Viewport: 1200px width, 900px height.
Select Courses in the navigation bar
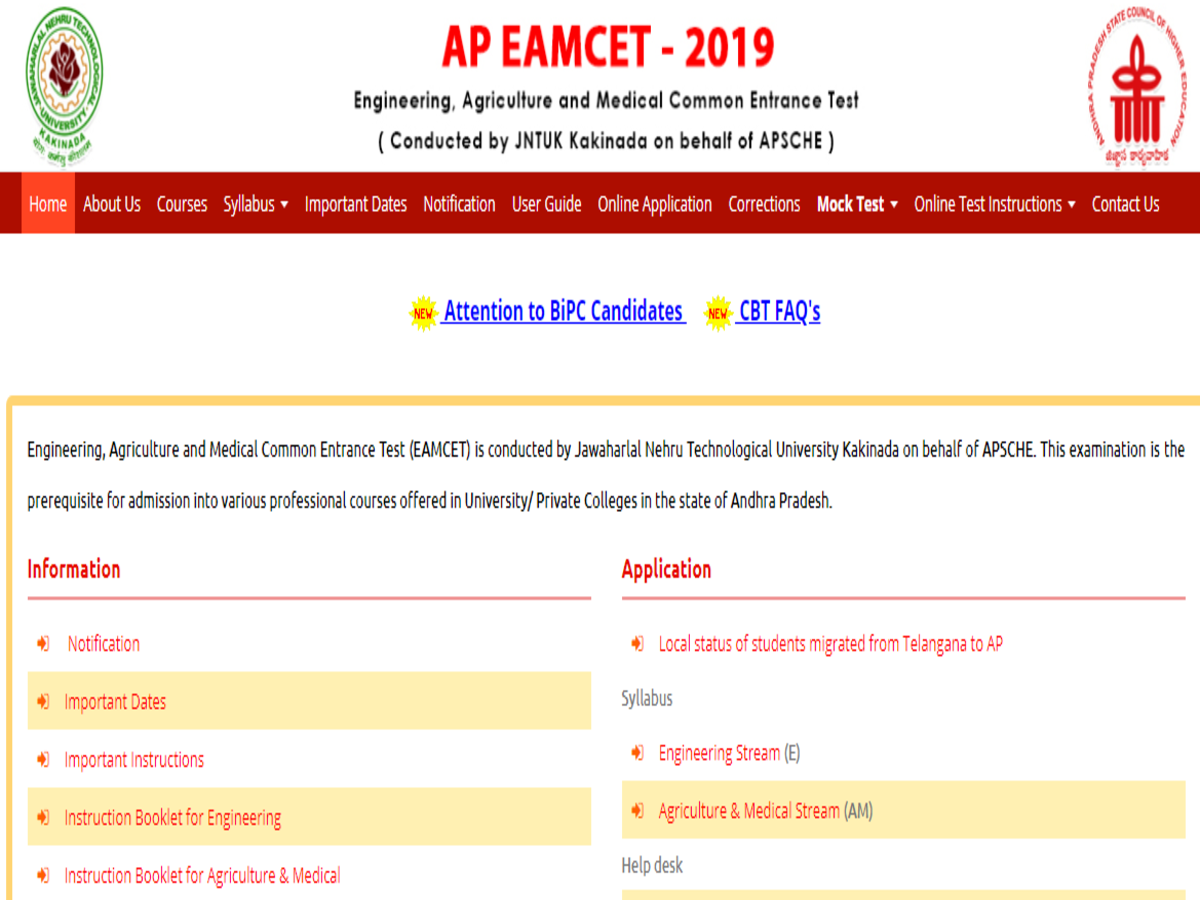[182, 204]
